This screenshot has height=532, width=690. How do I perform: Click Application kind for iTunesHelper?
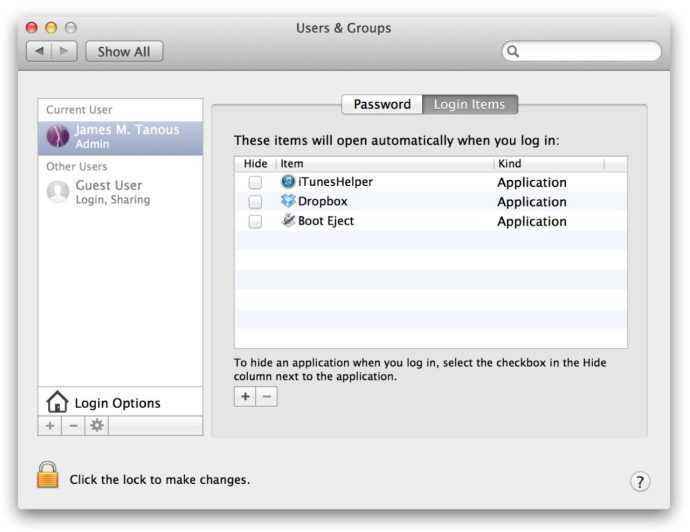532,183
